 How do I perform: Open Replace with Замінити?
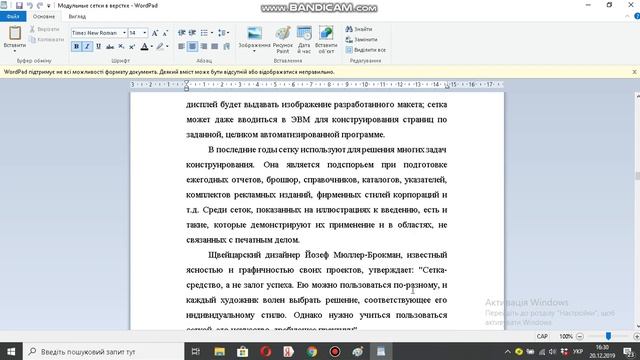pos(361,40)
